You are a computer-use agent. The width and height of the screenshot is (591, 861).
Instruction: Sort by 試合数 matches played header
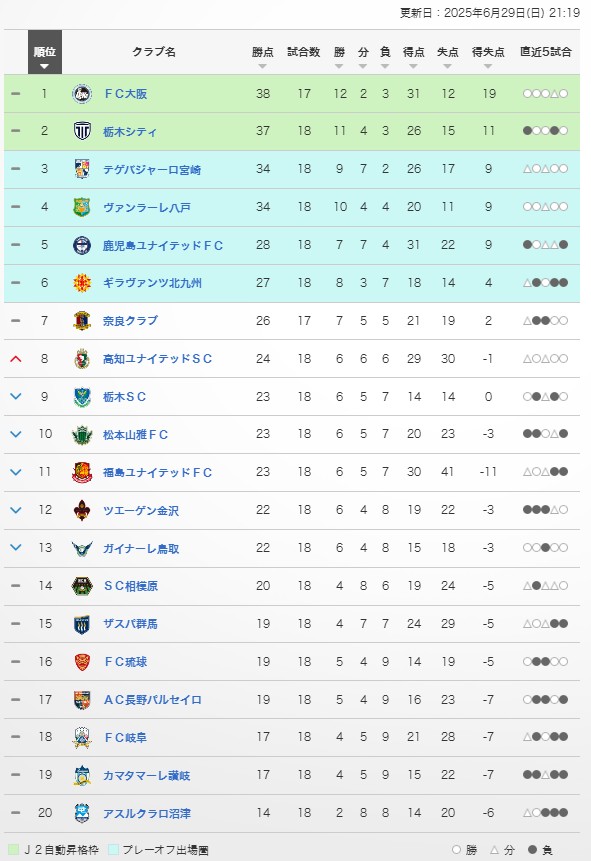(304, 52)
